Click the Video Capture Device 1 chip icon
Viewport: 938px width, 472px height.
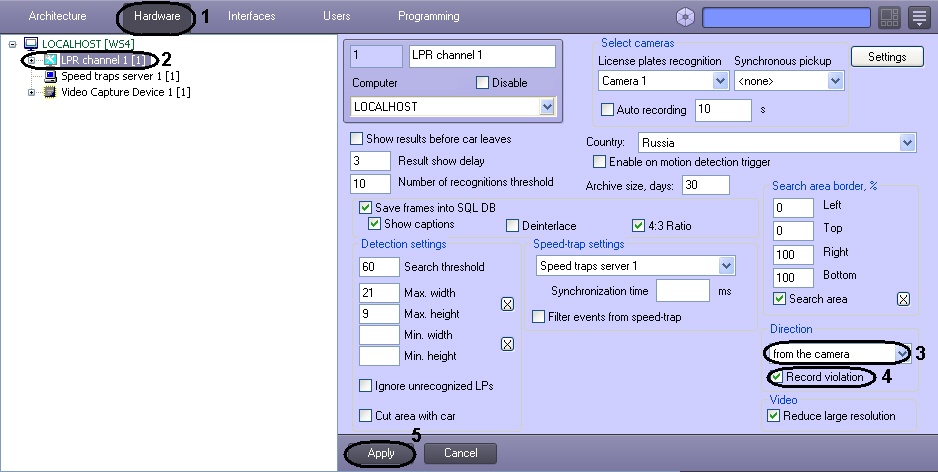click(x=50, y=92)
